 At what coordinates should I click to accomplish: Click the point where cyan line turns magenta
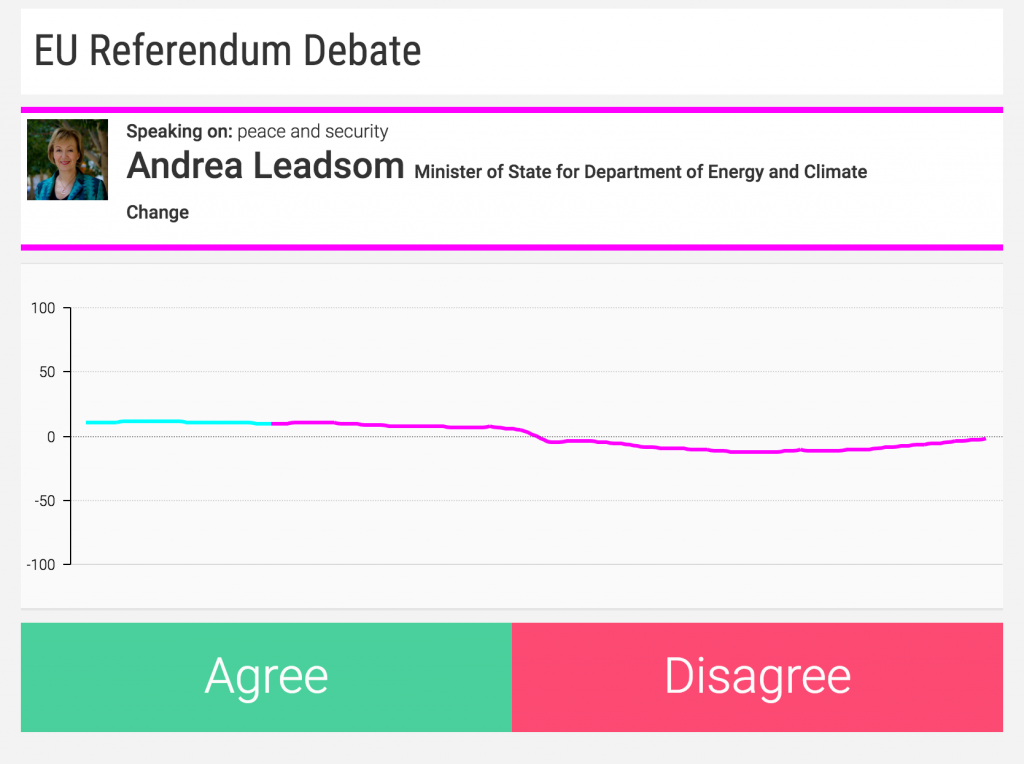click(x=271, y=423)
